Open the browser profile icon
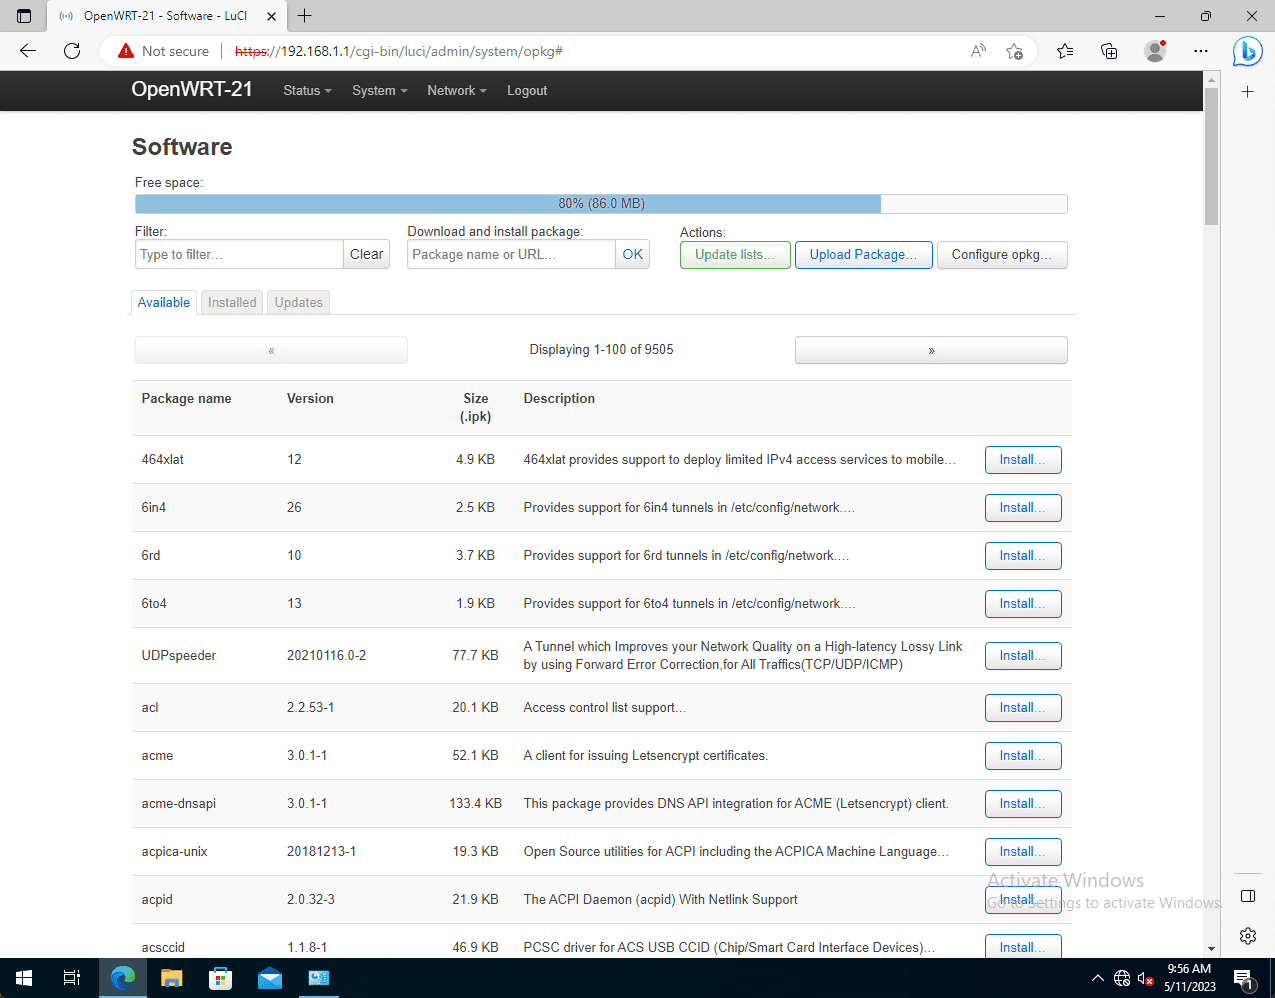1275x998 pixels. pyautogui.click(x=1155, y=51)
